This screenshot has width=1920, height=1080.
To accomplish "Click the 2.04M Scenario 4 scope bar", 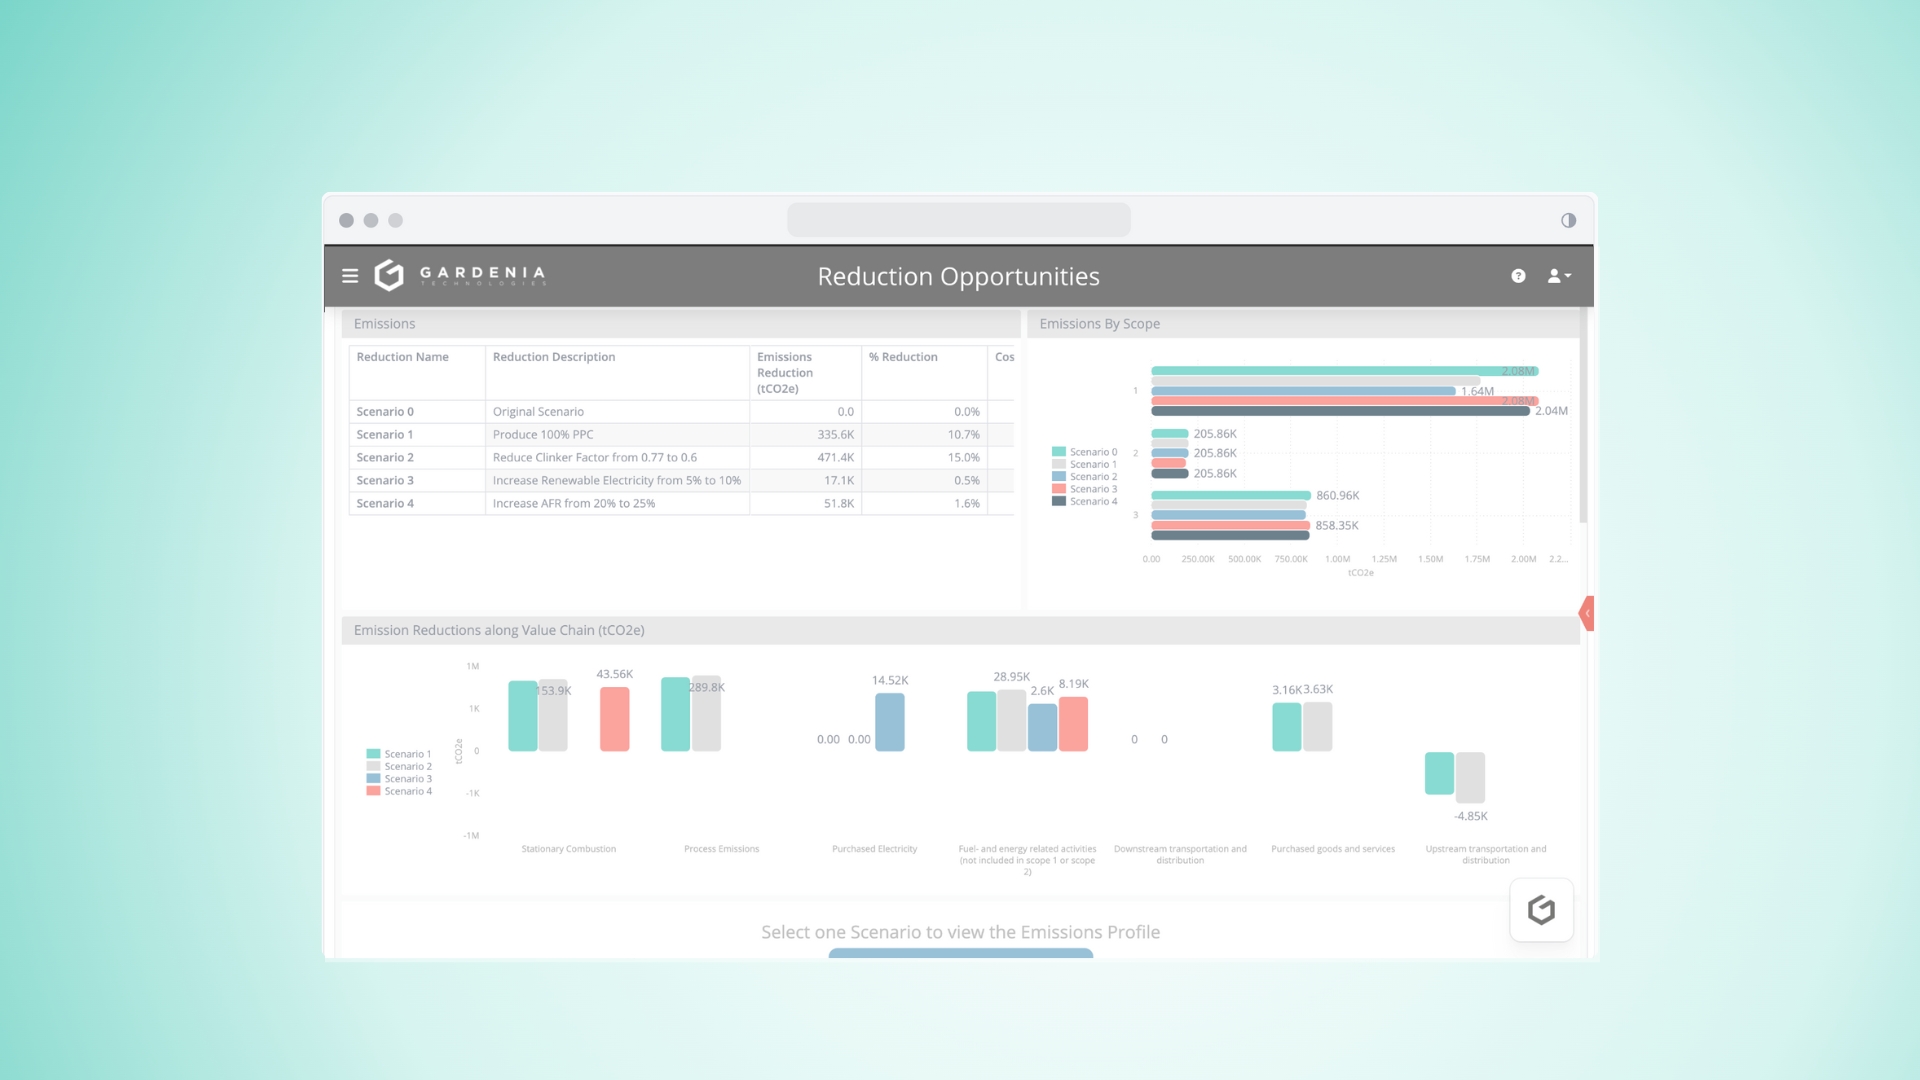I will [1340, 411].
